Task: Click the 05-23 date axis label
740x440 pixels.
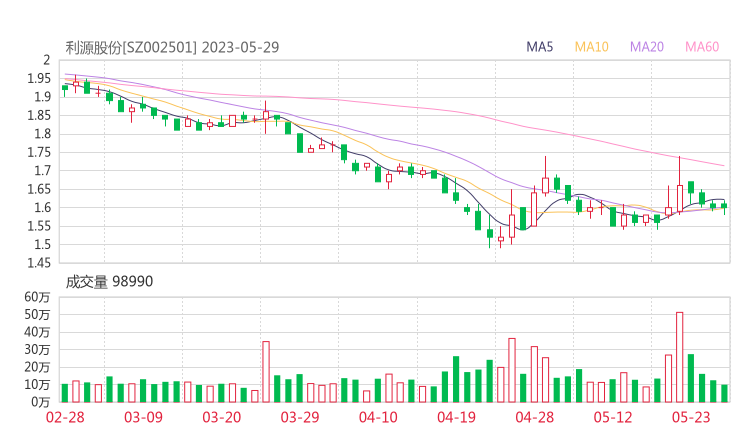Action: click(x=691, y=417)
